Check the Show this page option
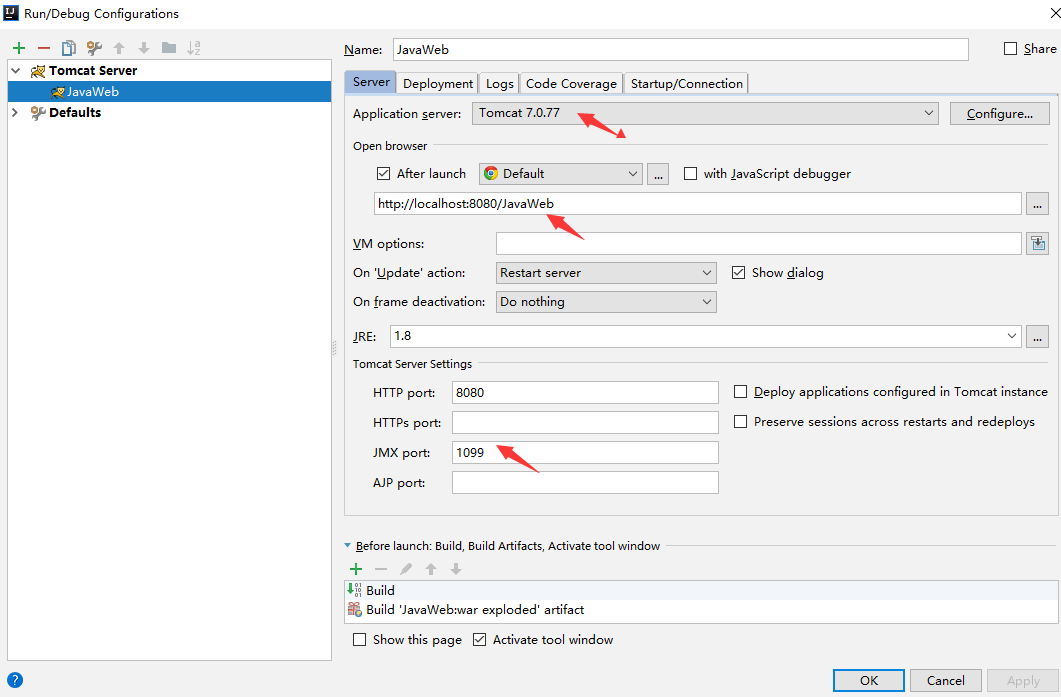The width and height of the screenshot is (1061, 697). click(360, 639)
